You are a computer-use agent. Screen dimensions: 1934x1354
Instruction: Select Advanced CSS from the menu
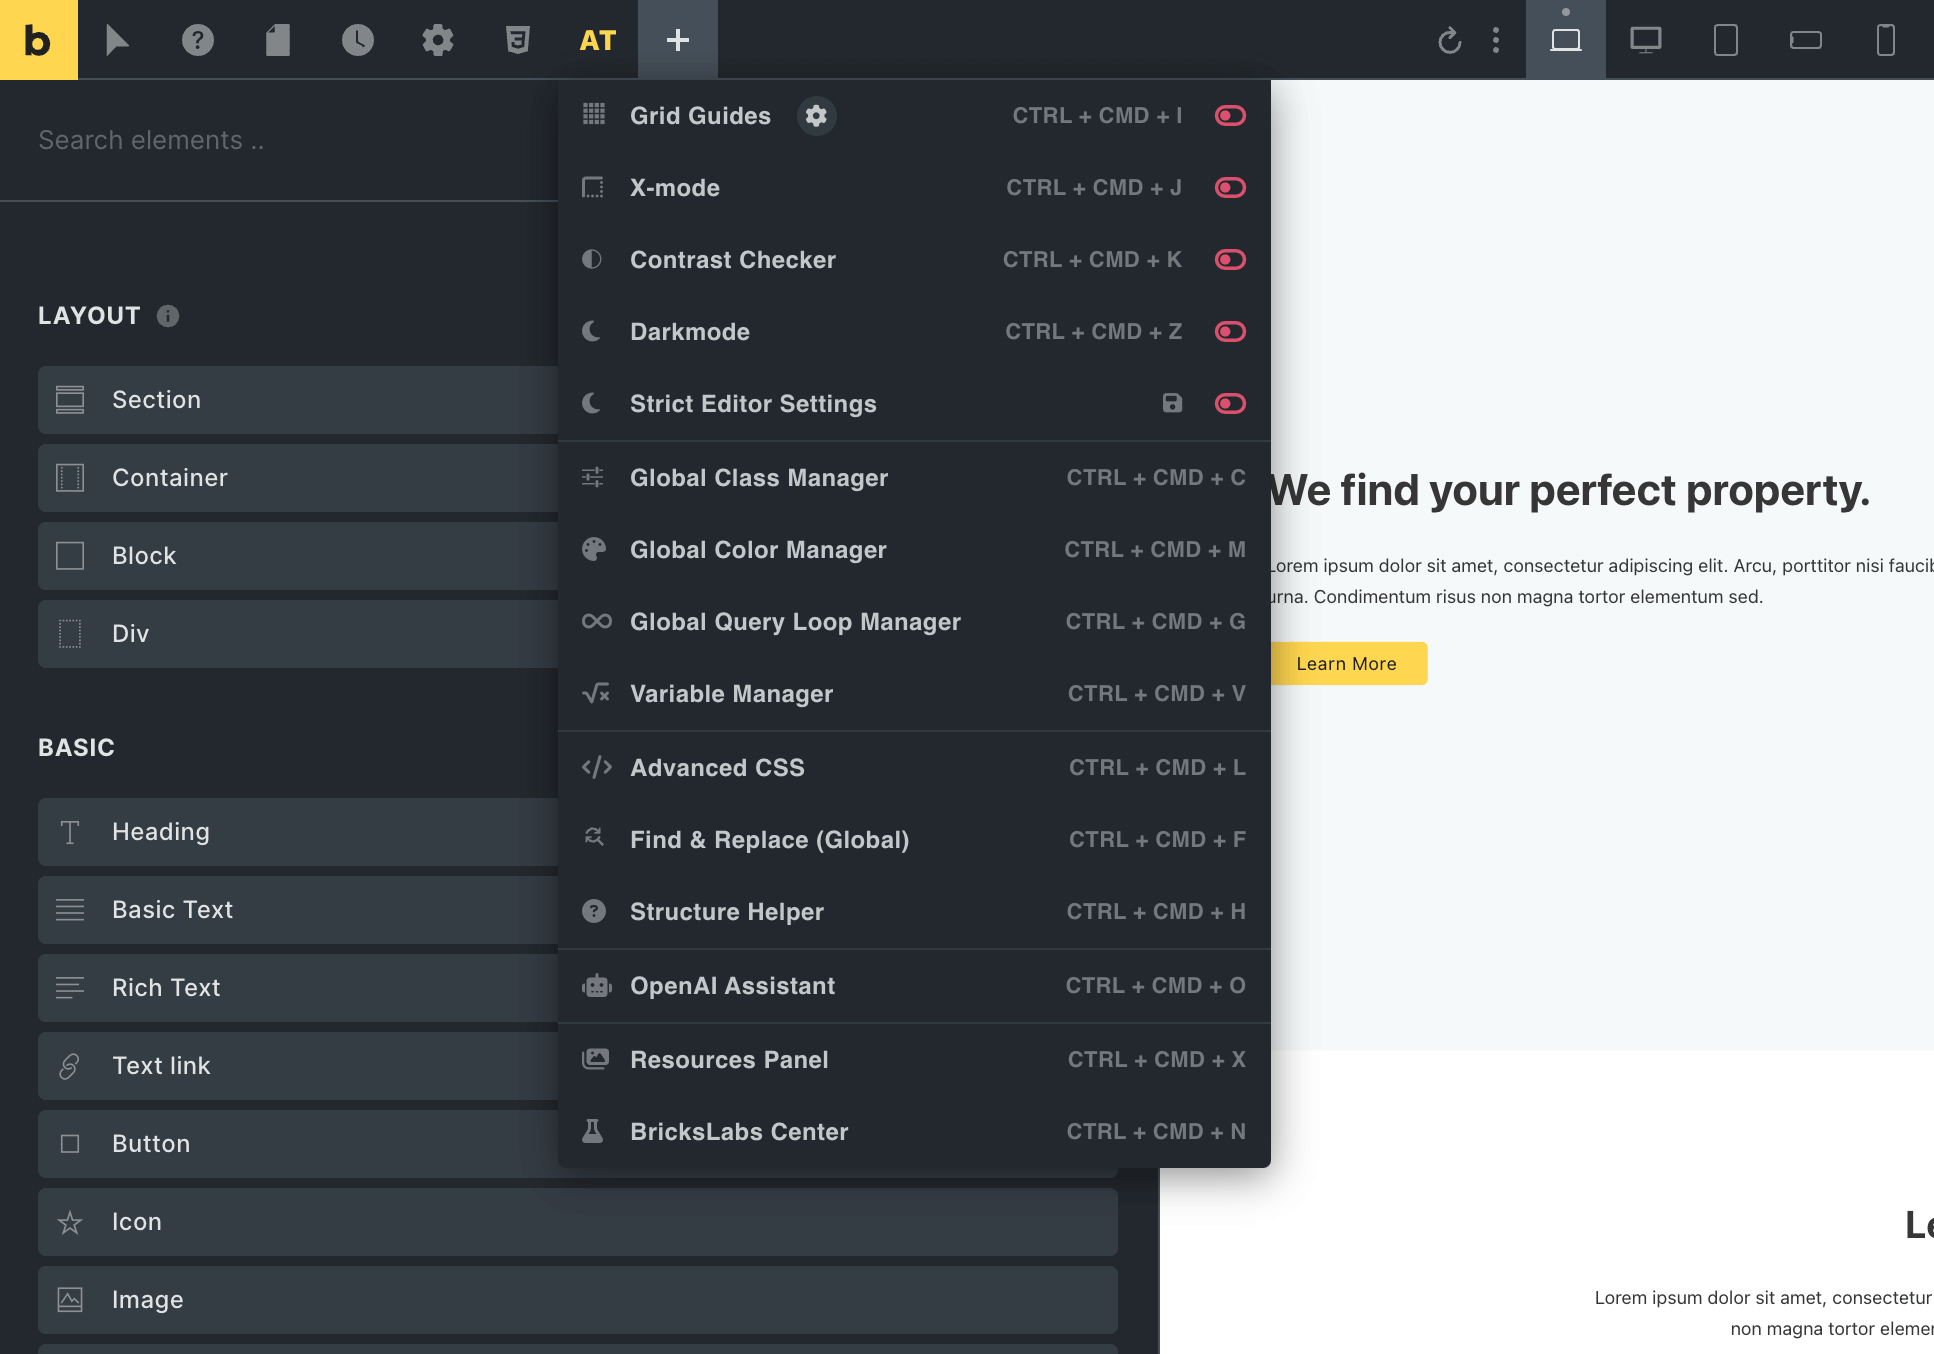tap(717, 768)
